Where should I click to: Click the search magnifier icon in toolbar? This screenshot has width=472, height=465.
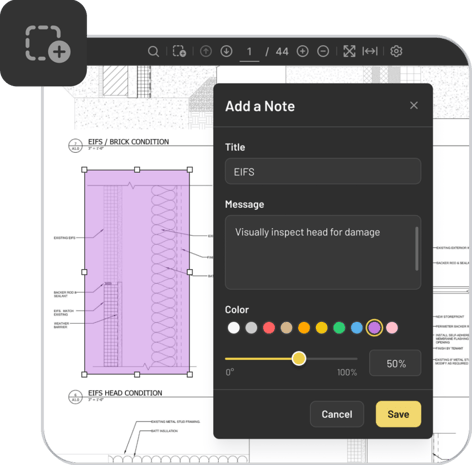point(153,52)
